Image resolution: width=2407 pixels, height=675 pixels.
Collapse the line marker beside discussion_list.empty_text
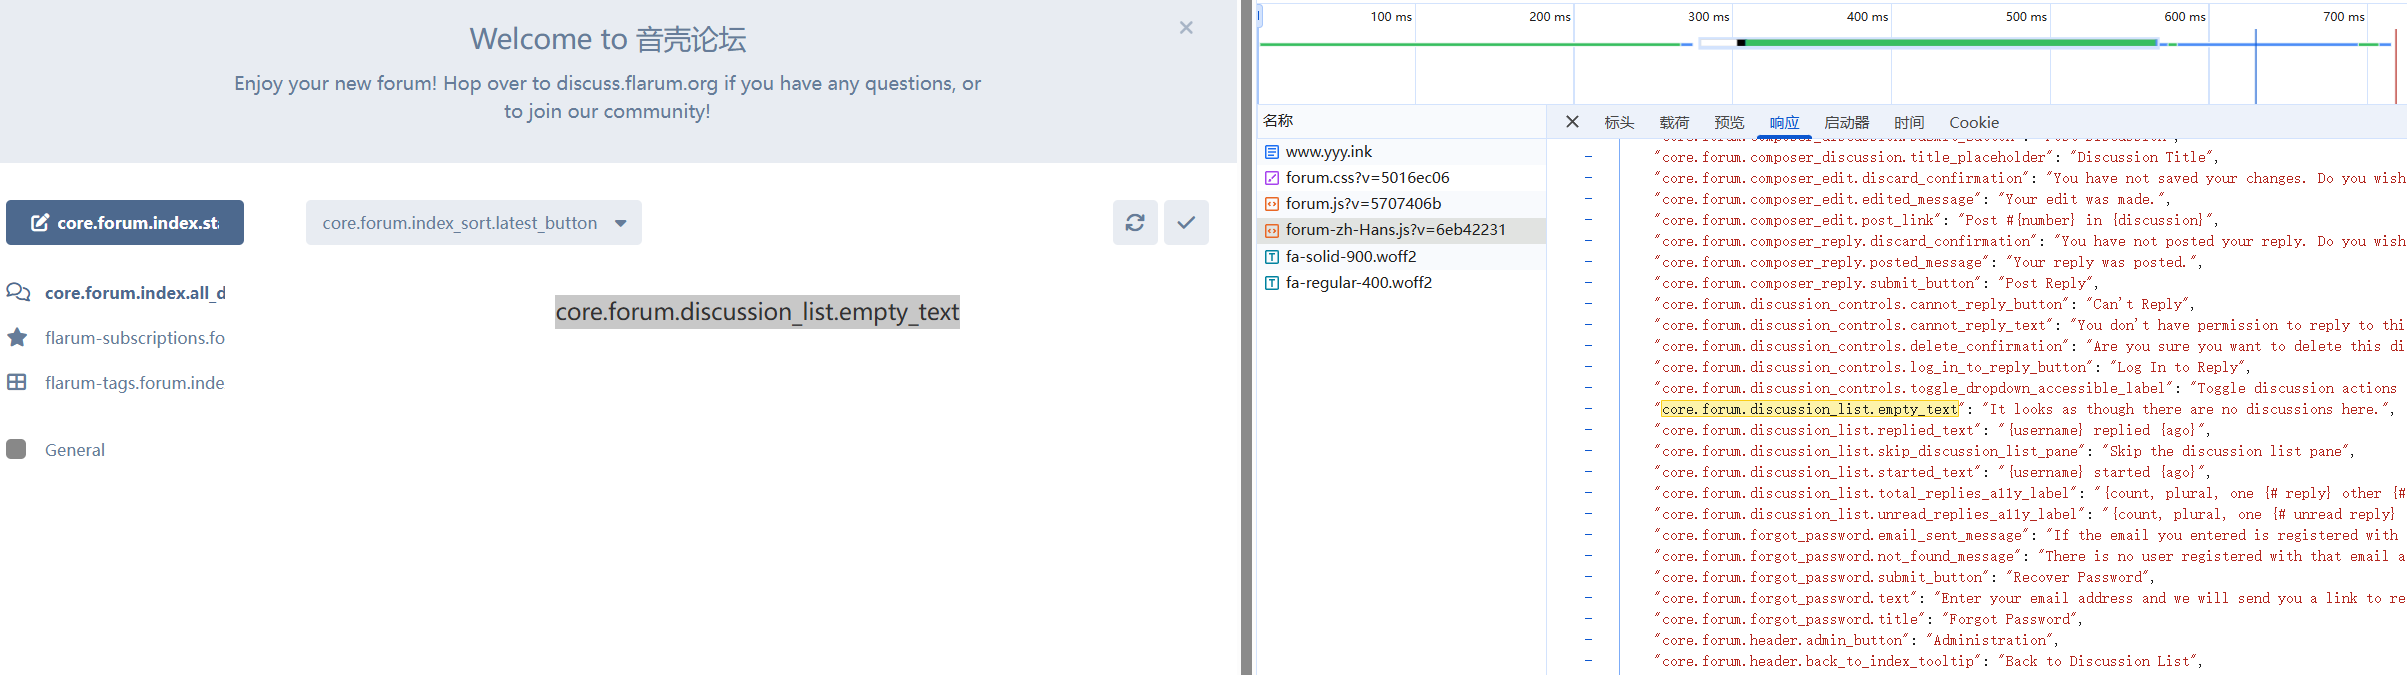coord(1588,409)
